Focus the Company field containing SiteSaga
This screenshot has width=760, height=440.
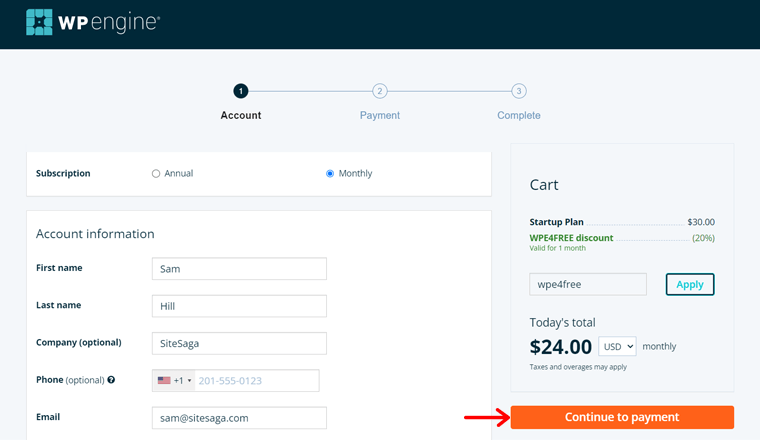pyautogui.click(x=239, y=343)
